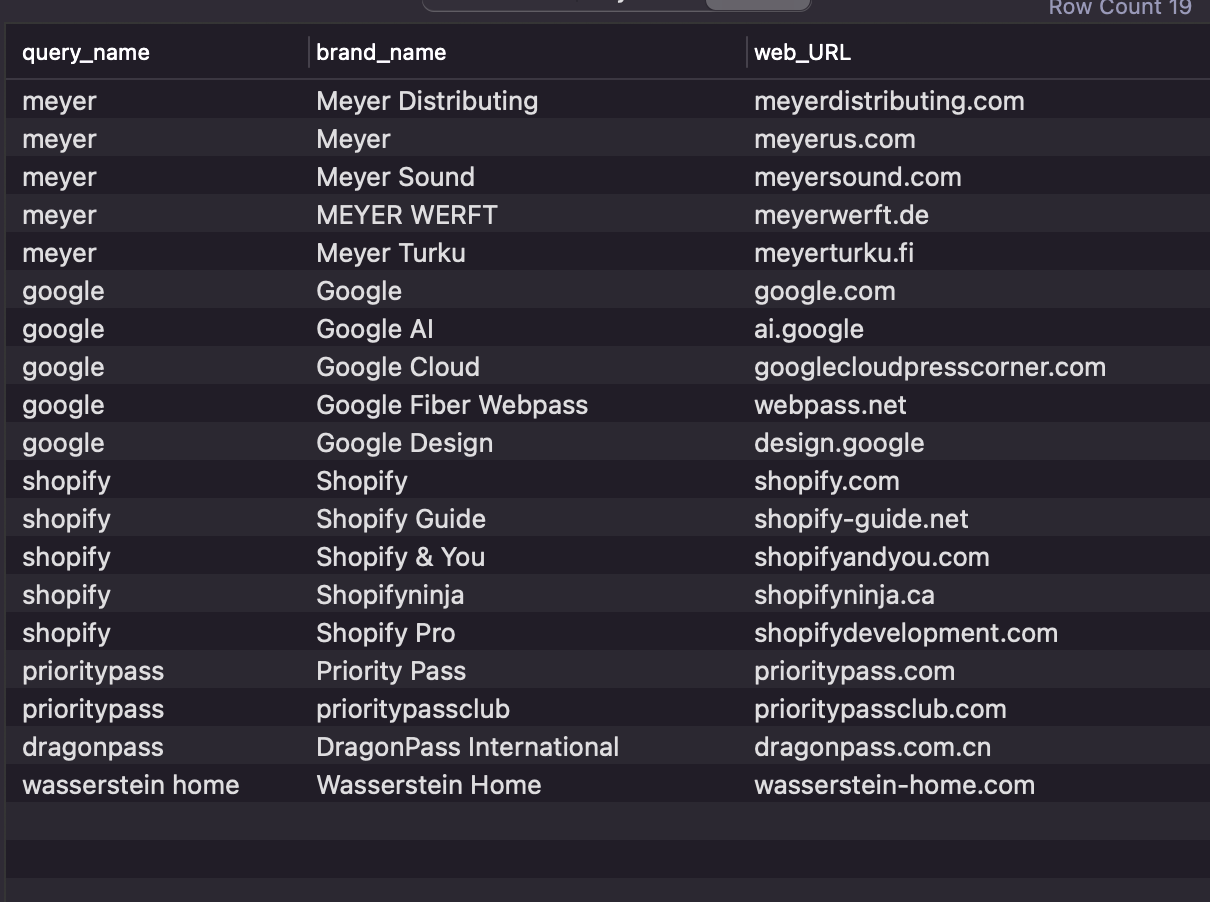Viewport: 1210px width, 902px height.
Task: Select the shopifyninja.ca URL cell
Action: (844, 595)
